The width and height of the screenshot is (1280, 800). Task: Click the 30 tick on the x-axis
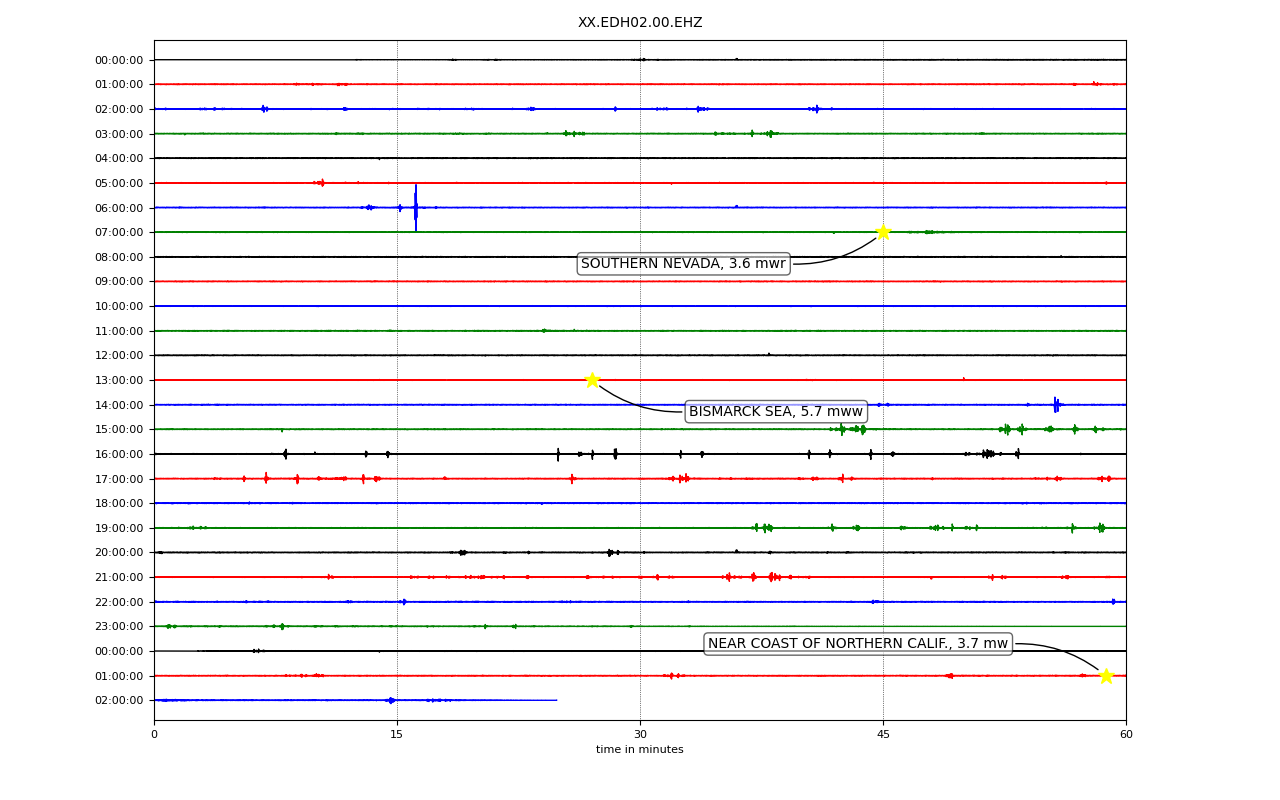pos(640,735)
